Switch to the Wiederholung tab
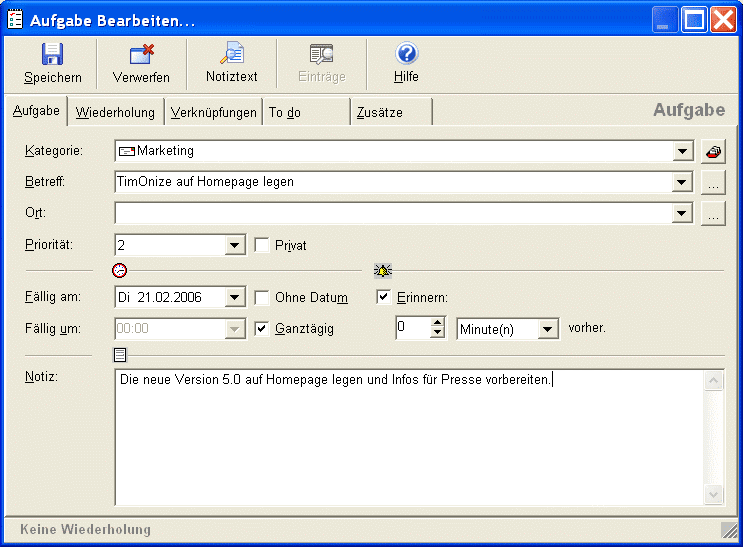 (x=115, y=113)
